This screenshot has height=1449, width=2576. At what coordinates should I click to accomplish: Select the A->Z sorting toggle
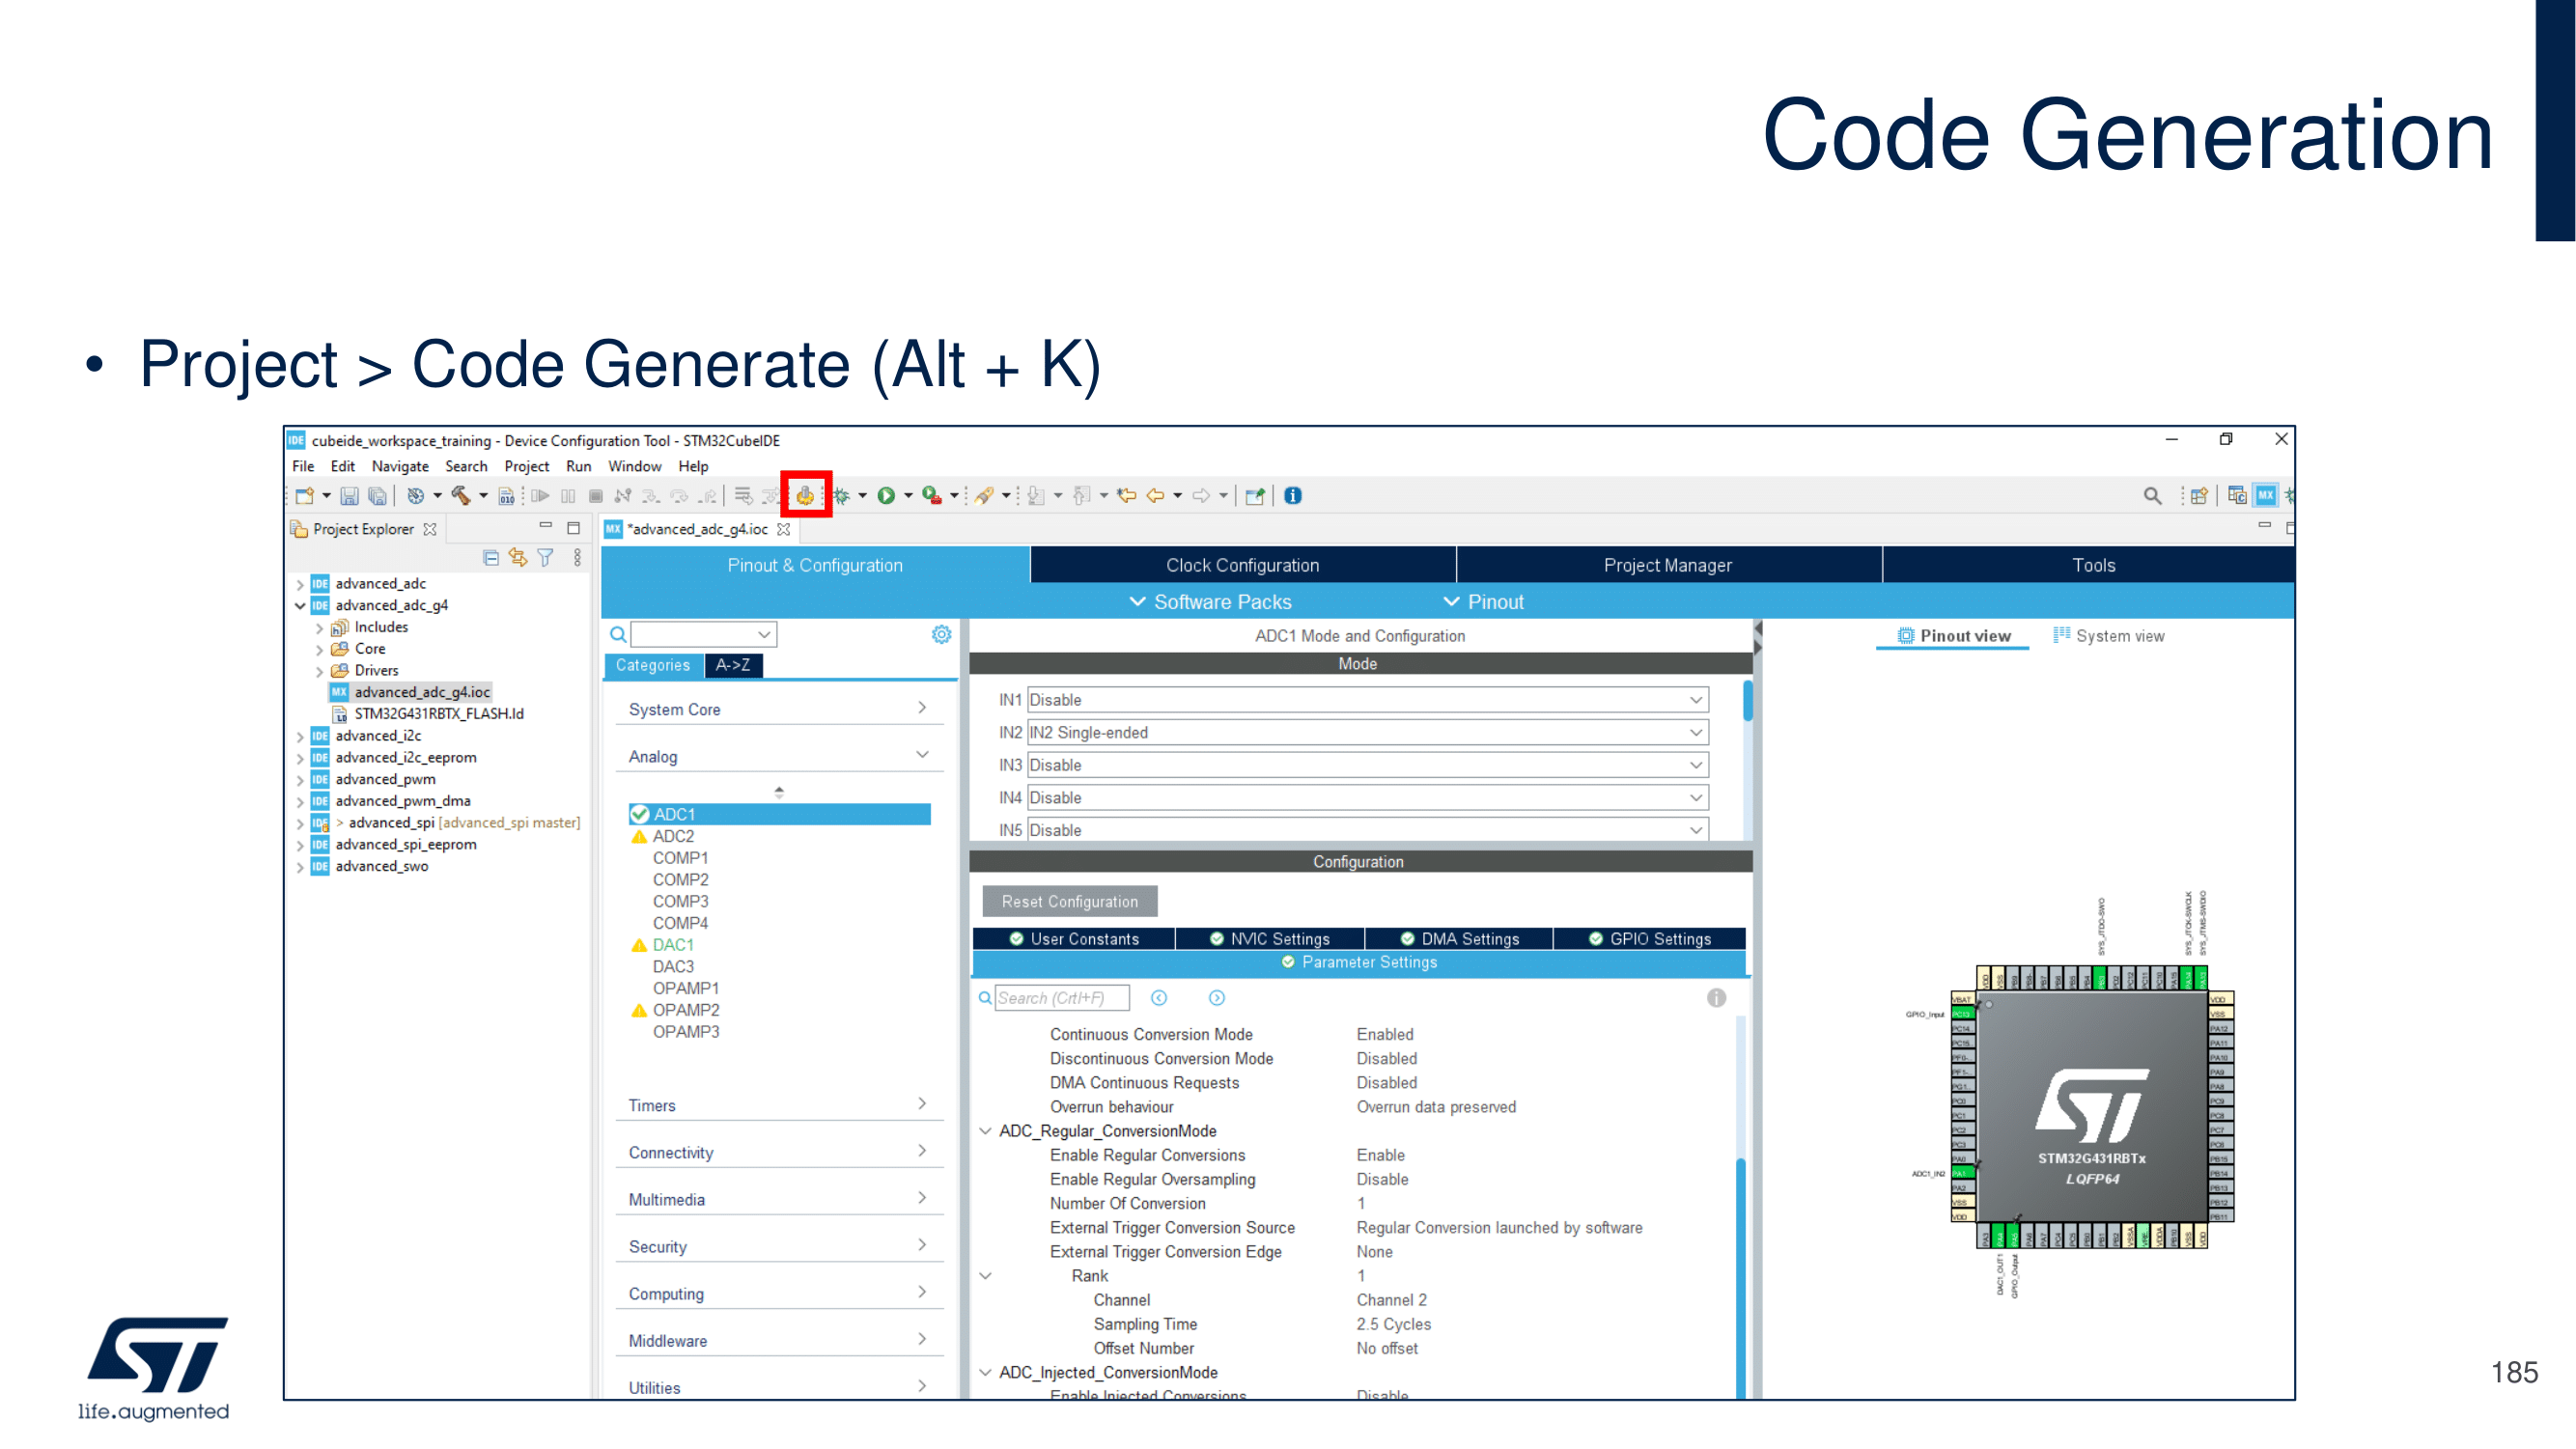click(733, 665)
